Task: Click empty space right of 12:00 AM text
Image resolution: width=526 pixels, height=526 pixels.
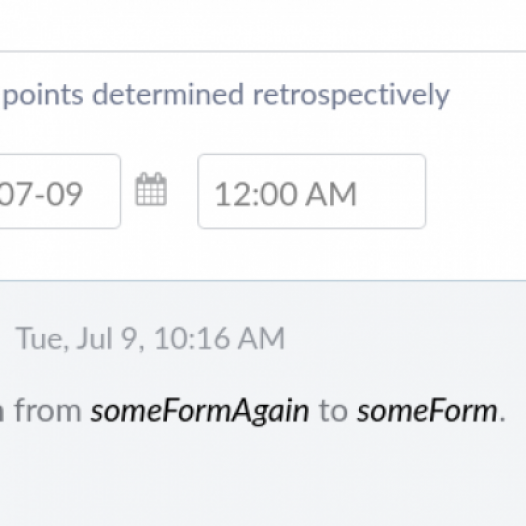Action: coord(391,192)
